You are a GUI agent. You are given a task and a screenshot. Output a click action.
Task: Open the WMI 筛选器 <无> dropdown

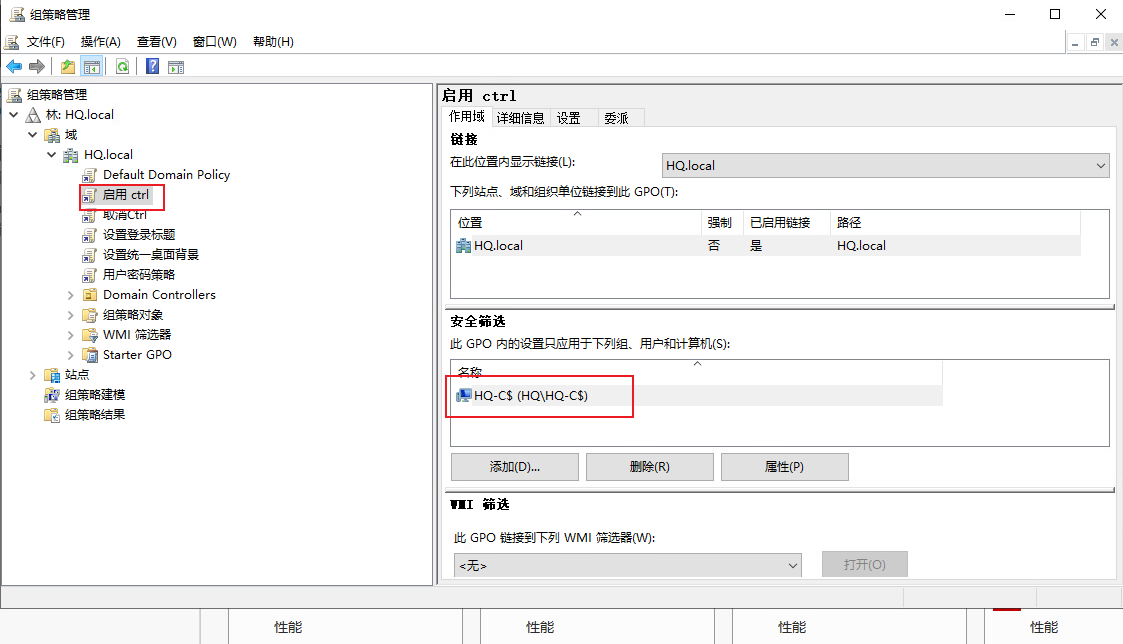coord(627,565)
